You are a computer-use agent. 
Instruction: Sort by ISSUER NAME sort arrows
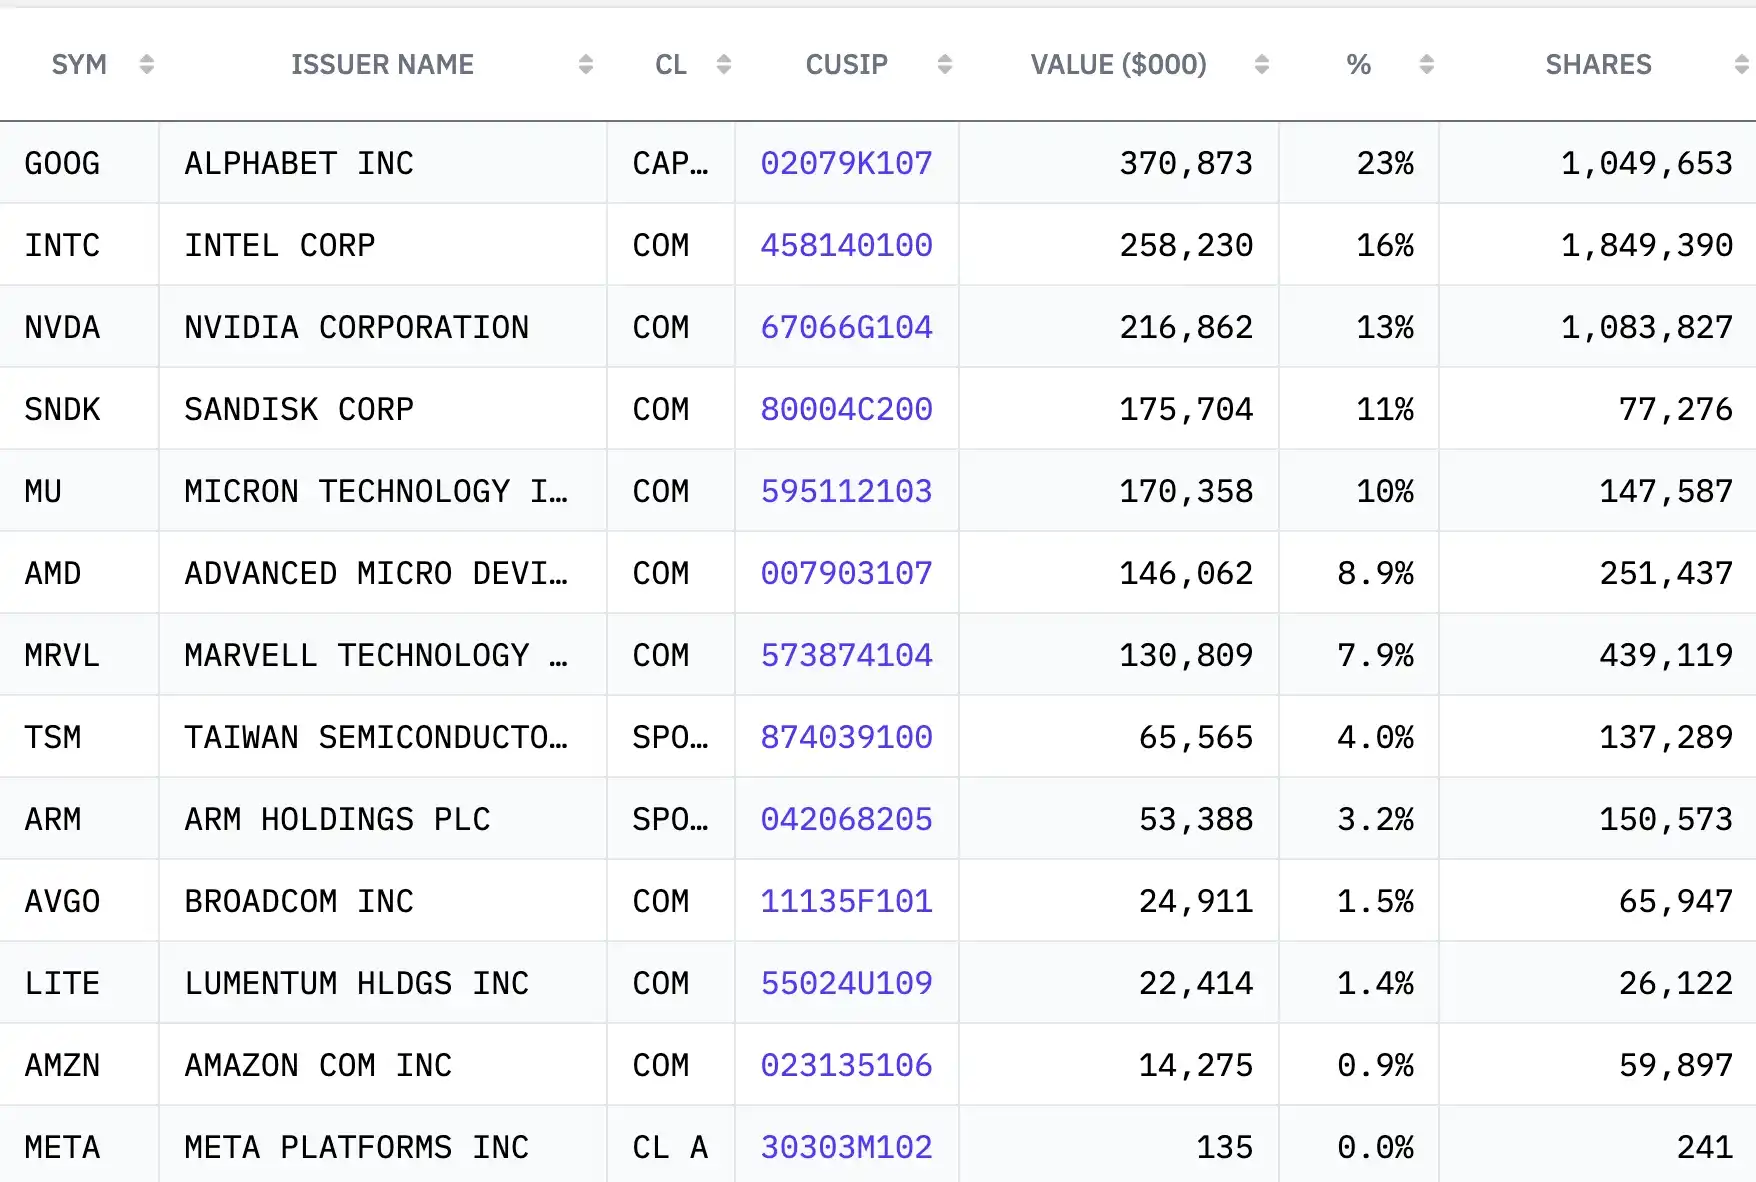[x=586, y=65]
